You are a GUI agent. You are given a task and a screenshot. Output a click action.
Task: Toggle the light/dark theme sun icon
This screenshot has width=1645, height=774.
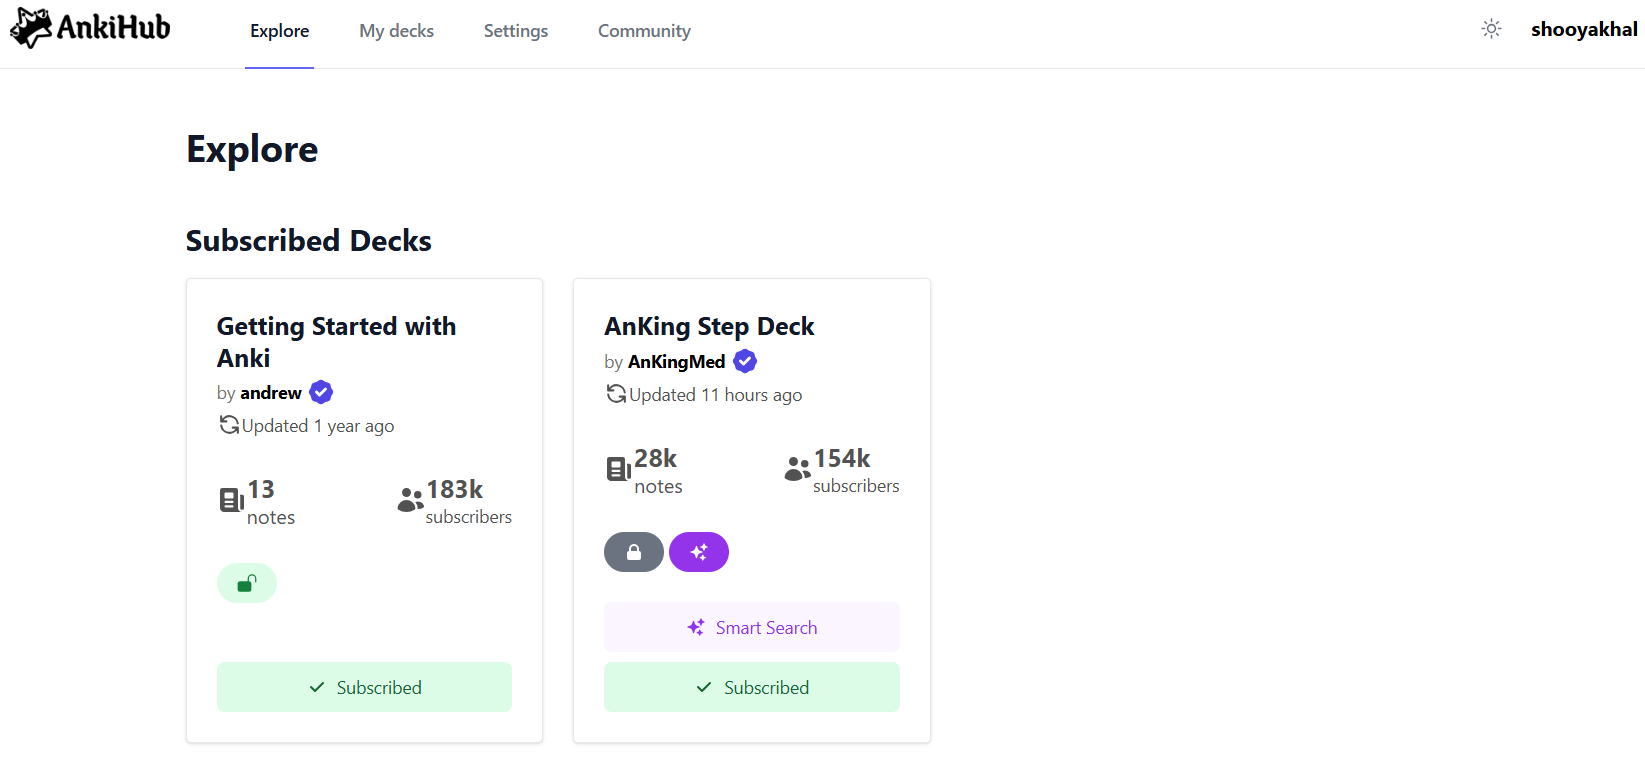(1491, 29)
